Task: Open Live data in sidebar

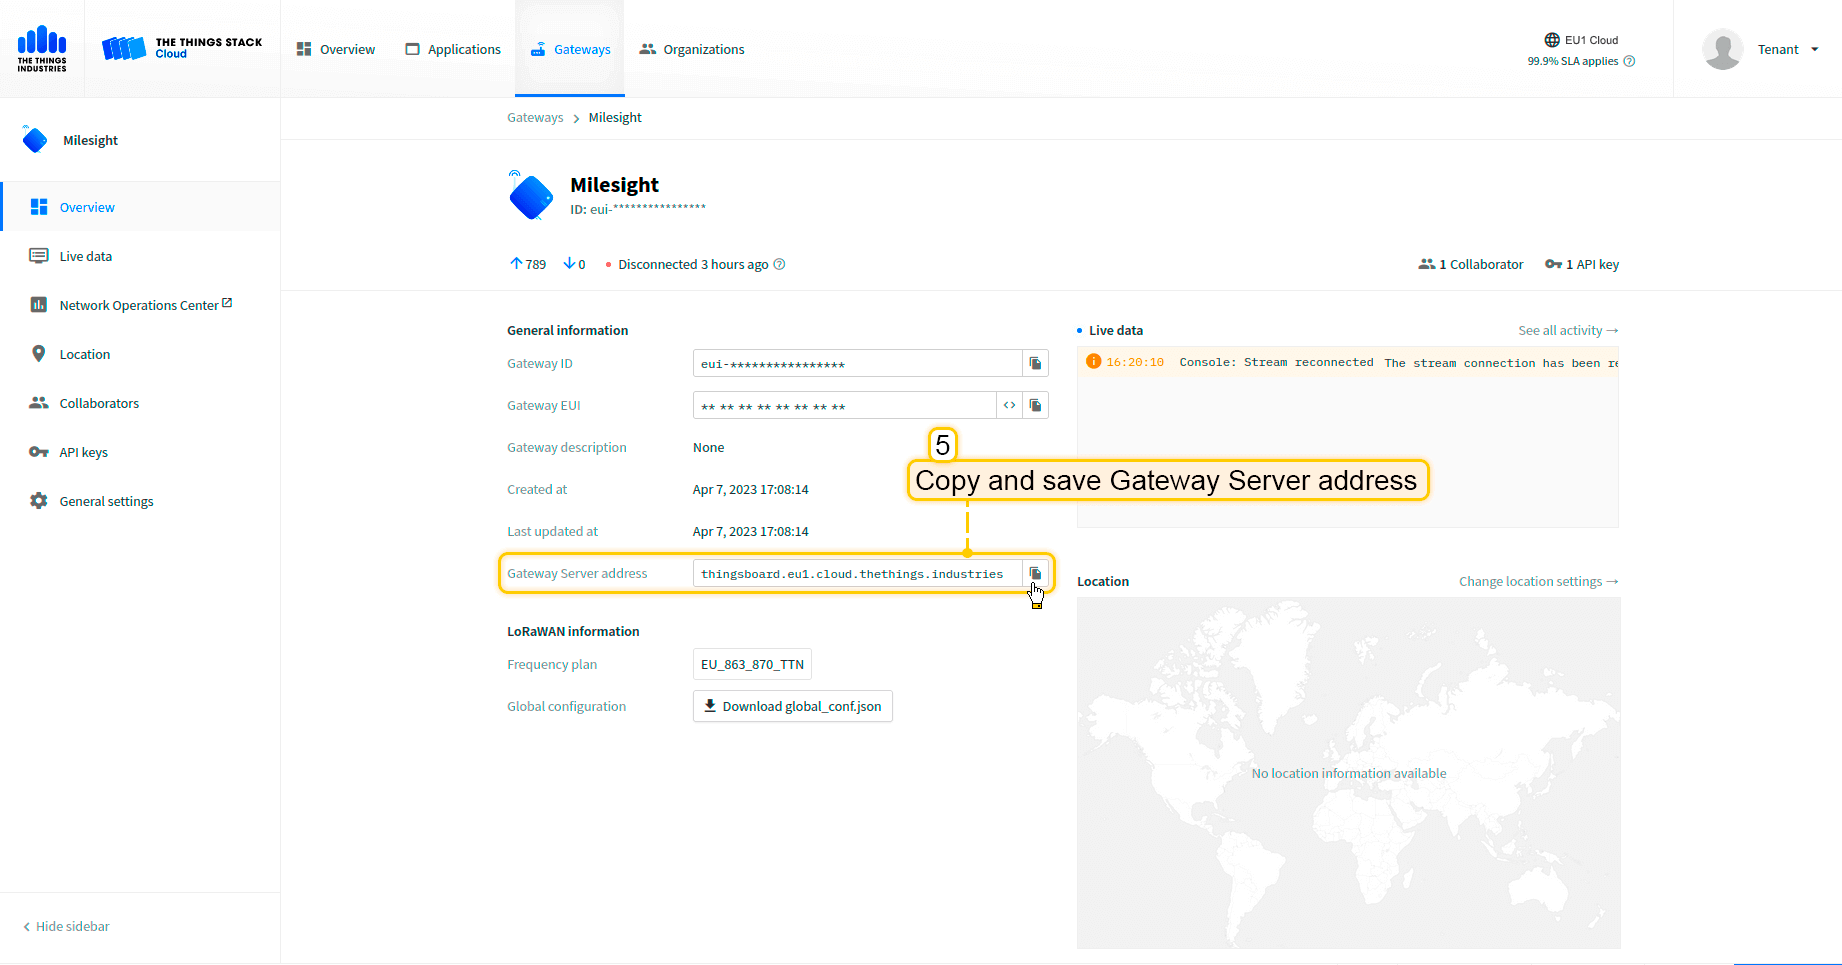Action: 85,257
